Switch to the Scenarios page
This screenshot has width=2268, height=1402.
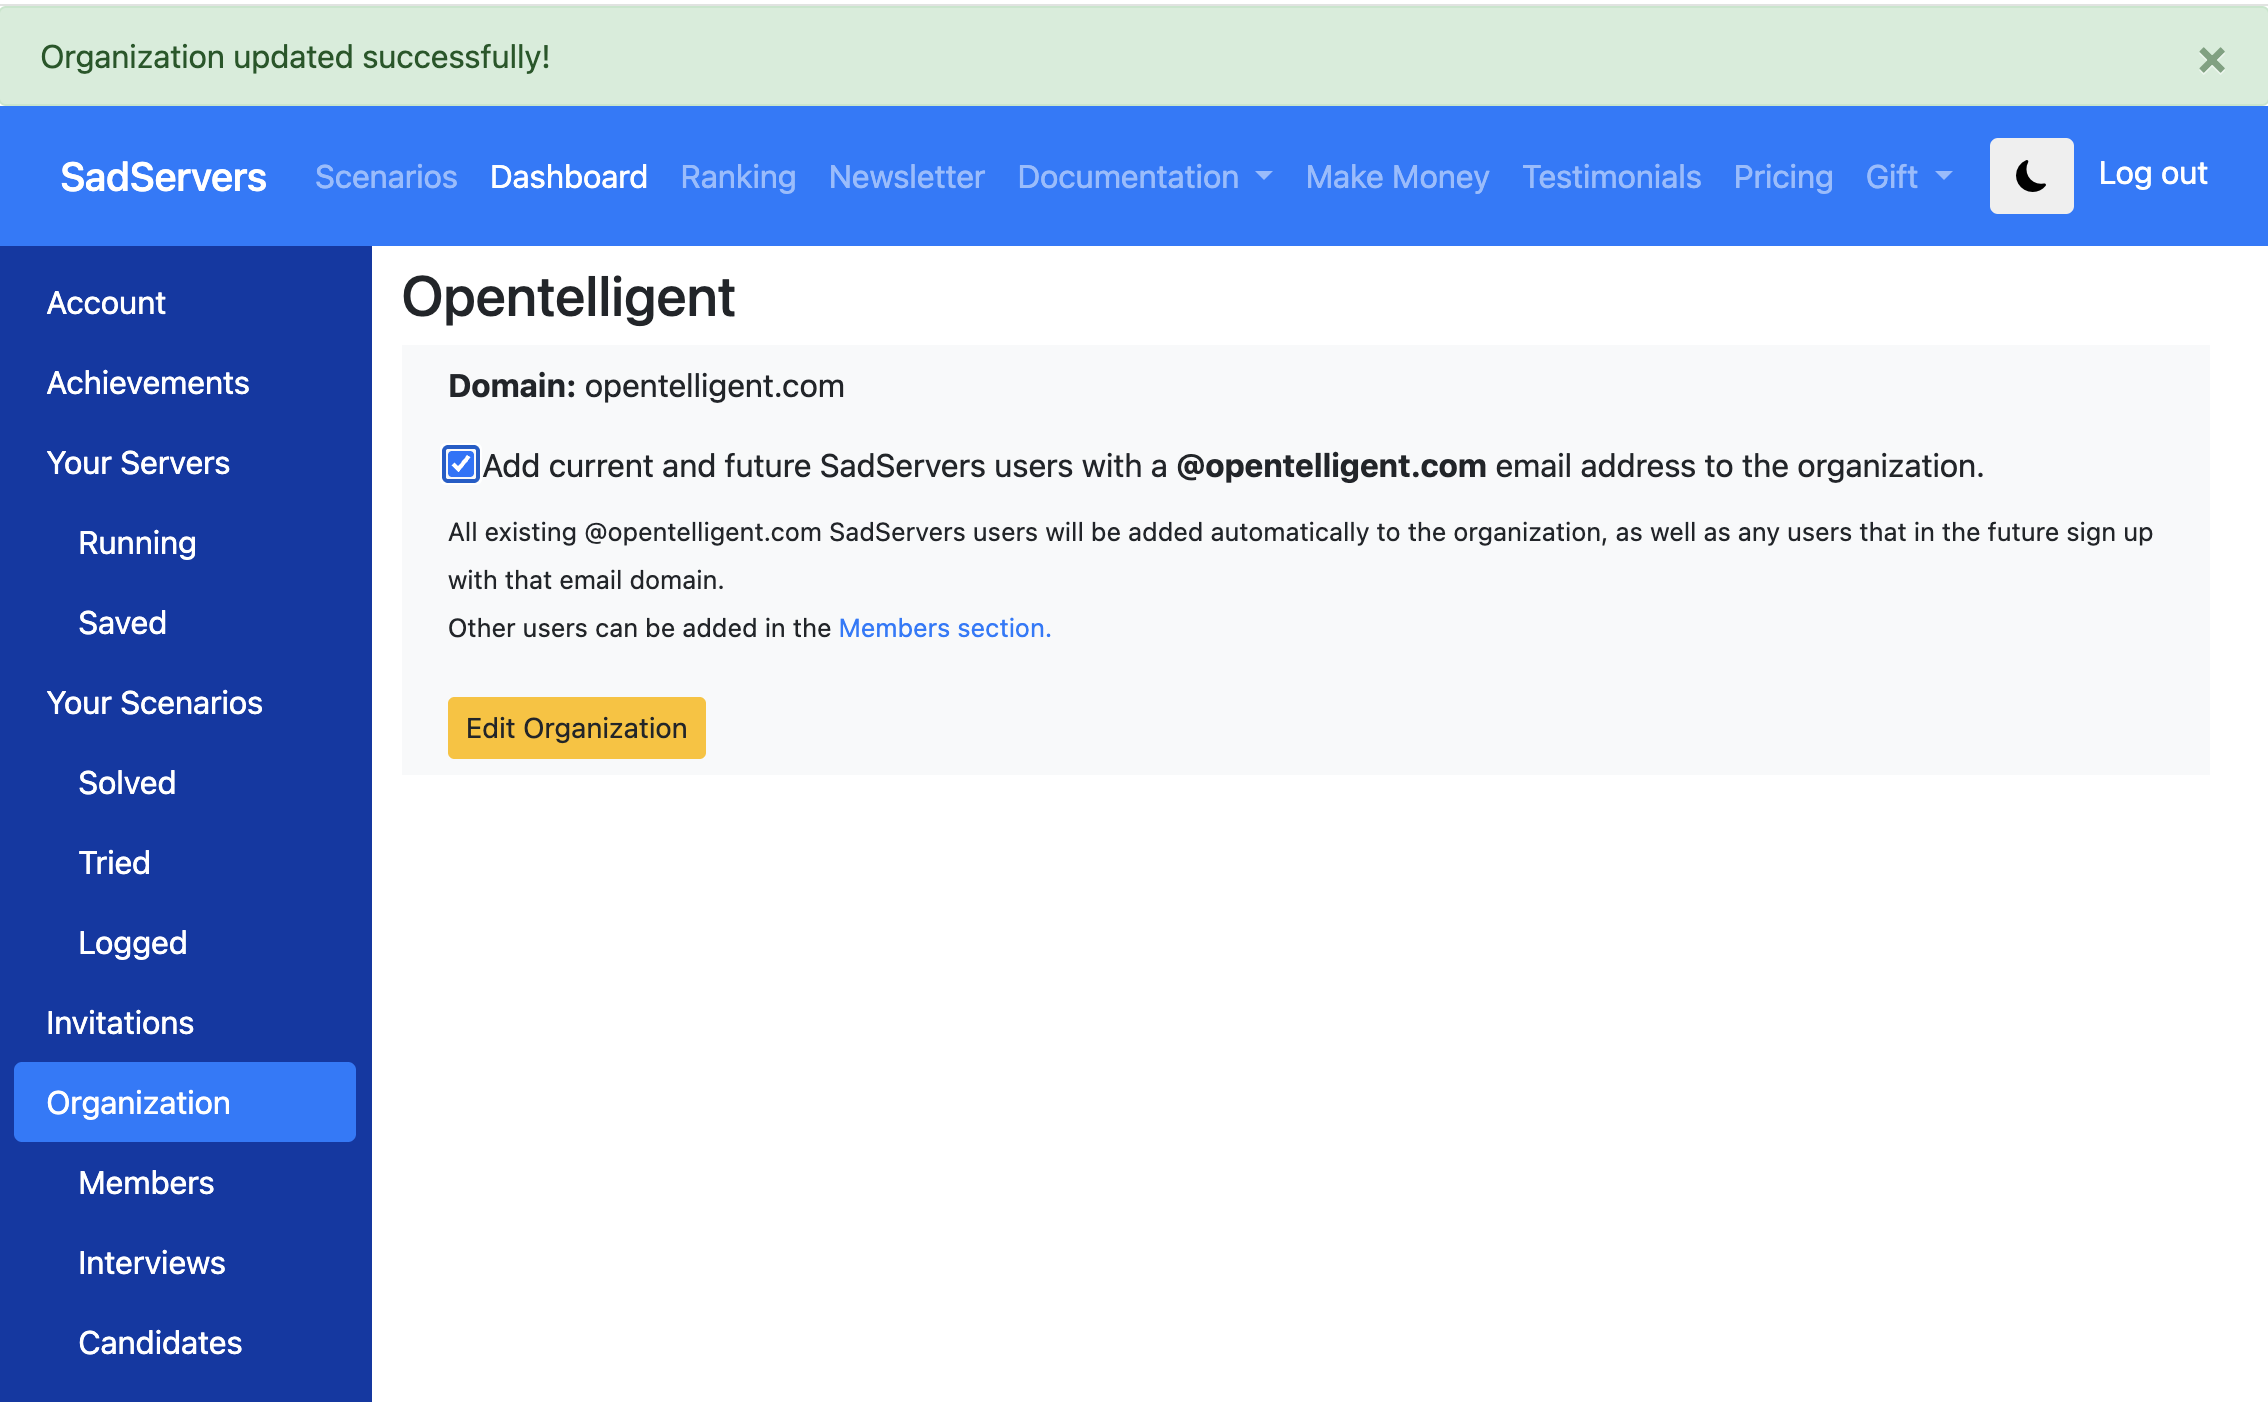[x=386, y=176]
